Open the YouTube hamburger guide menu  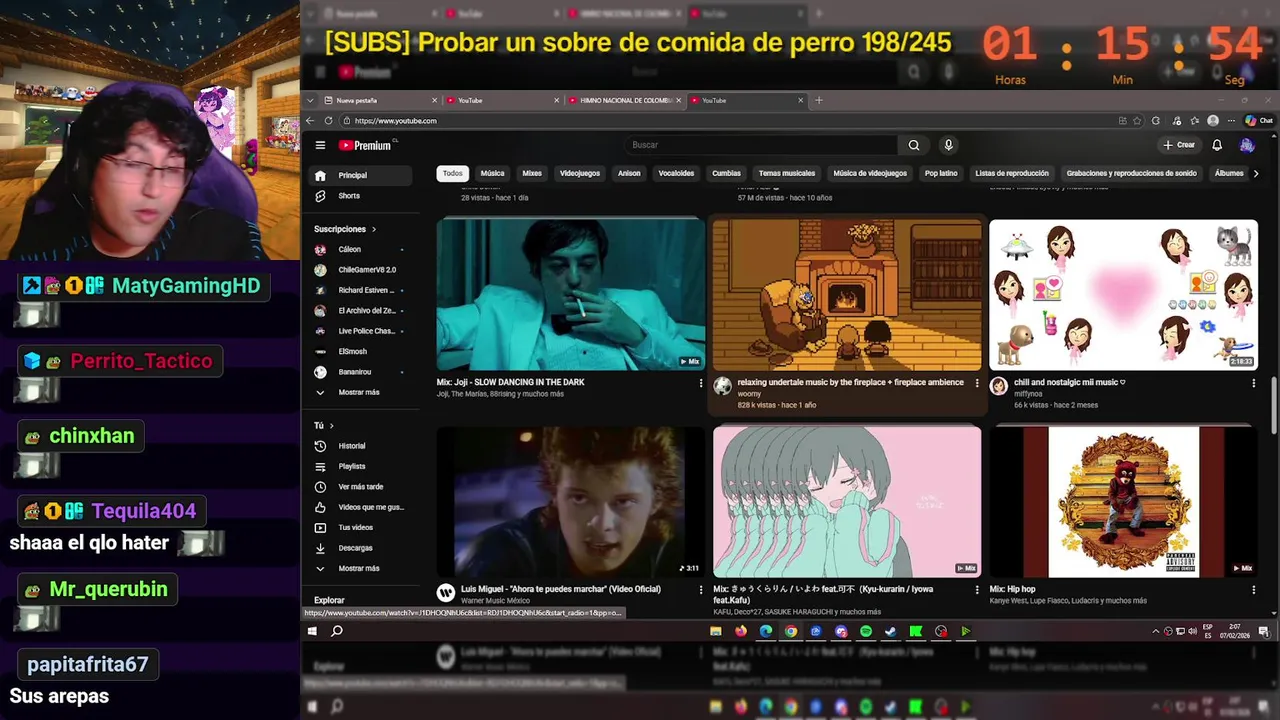point(320,145)
